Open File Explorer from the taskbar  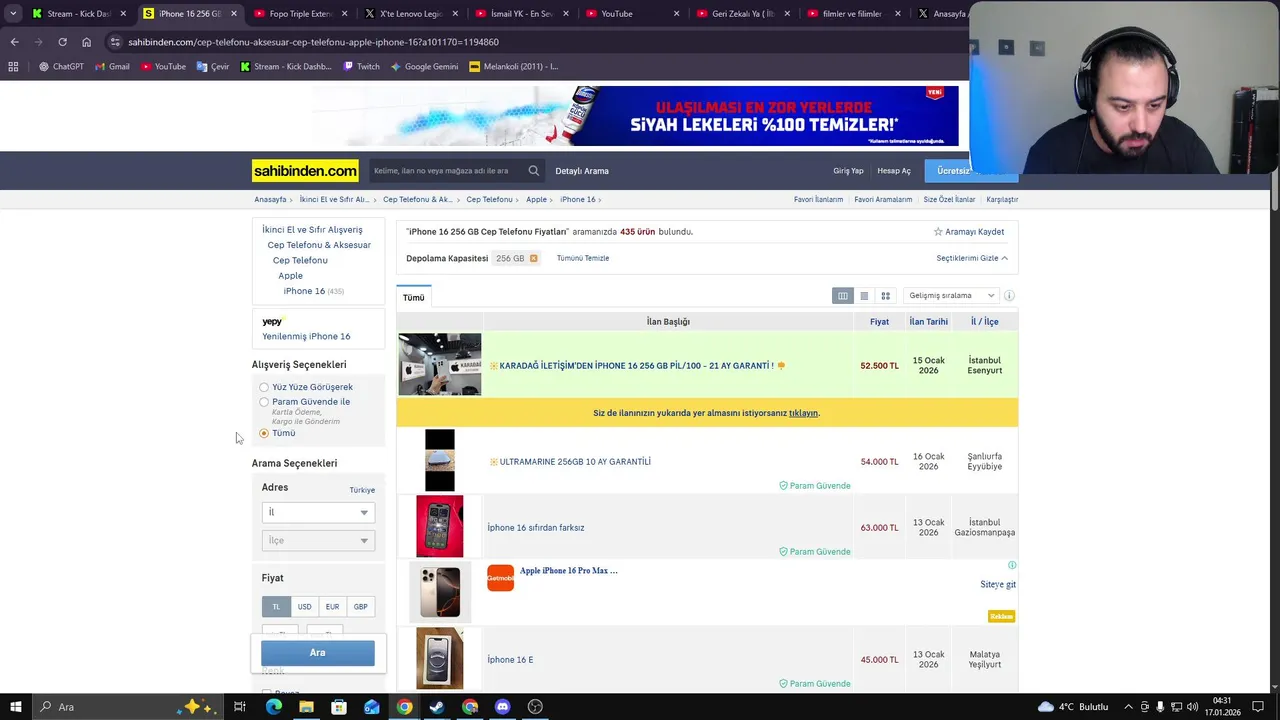[x=306, y=707]
